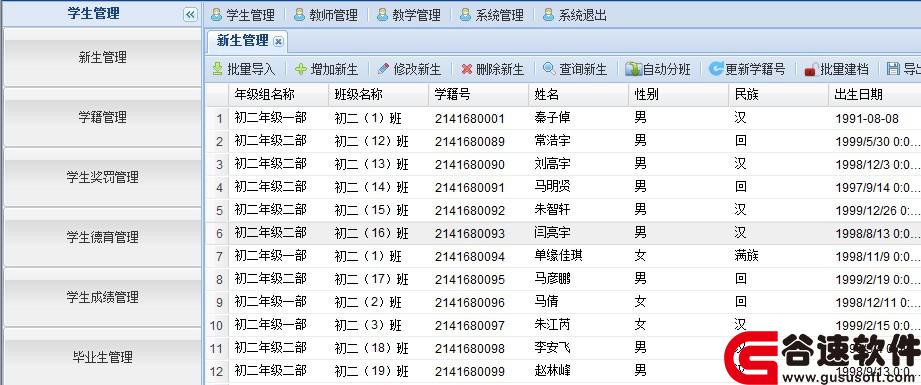921x385 pixels.
Task: Open the 教师管理 menu
Action: click(x=334, y=15)
